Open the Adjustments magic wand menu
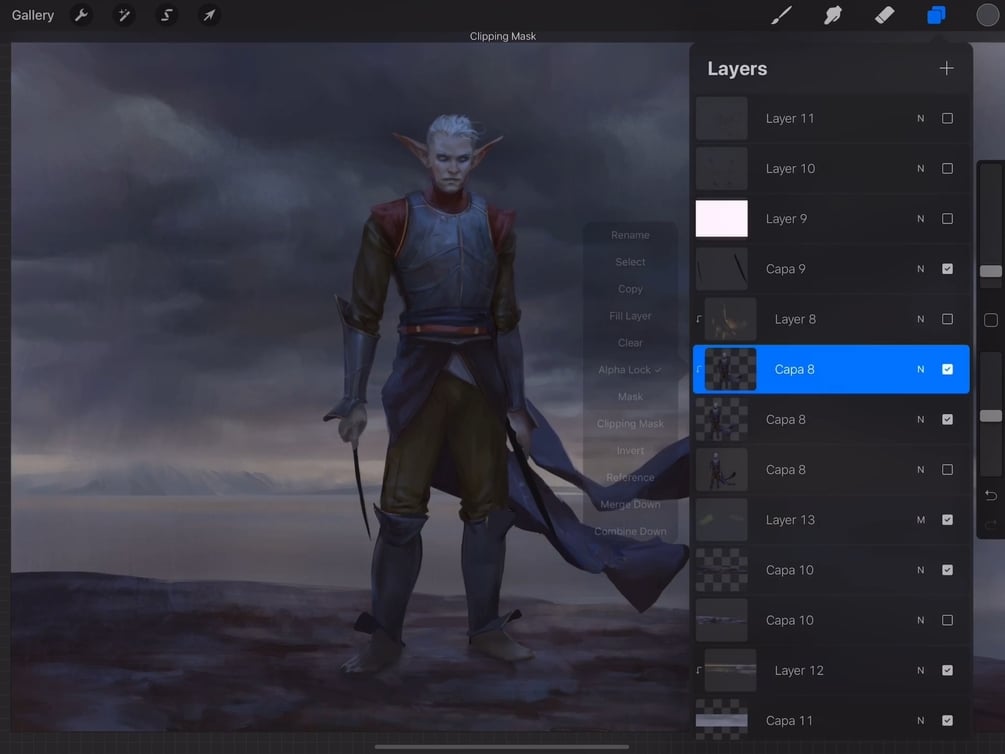The image size is (1005, 754). (124, 15)
